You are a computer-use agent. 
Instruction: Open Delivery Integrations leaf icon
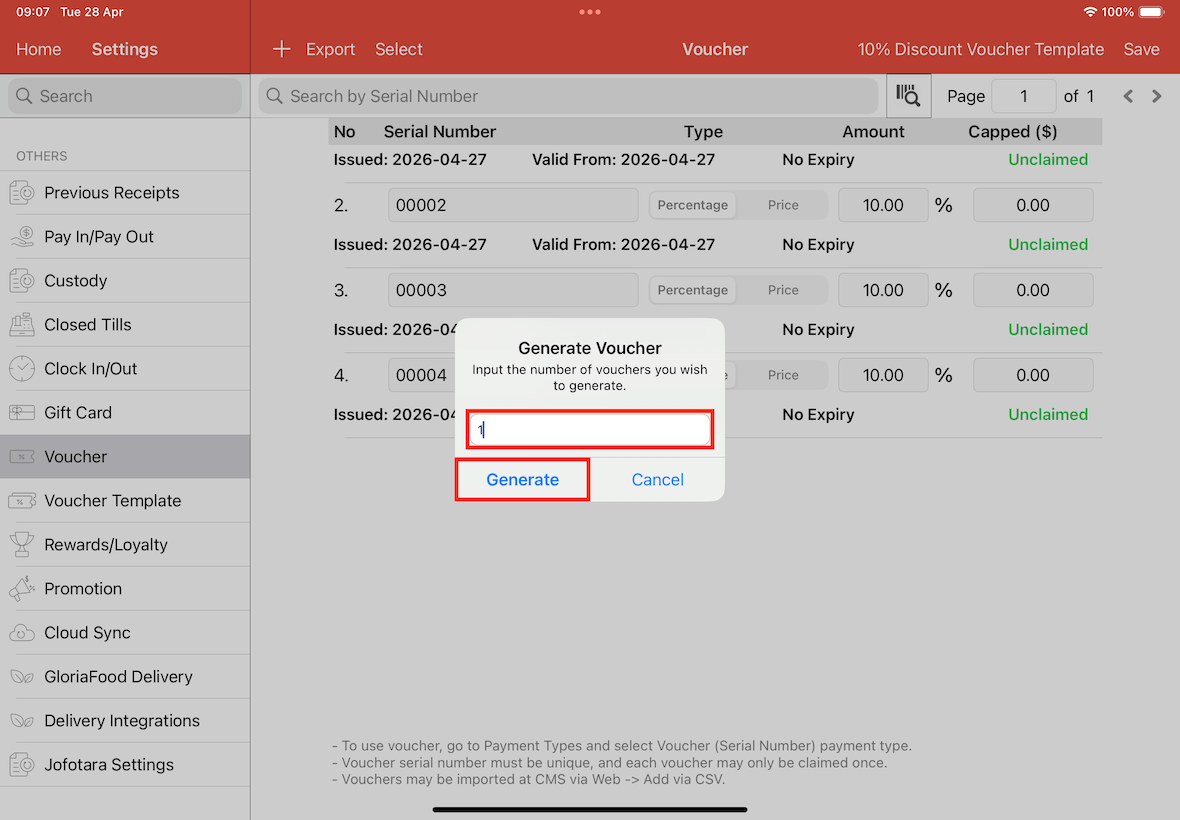[x=22, y=721]
